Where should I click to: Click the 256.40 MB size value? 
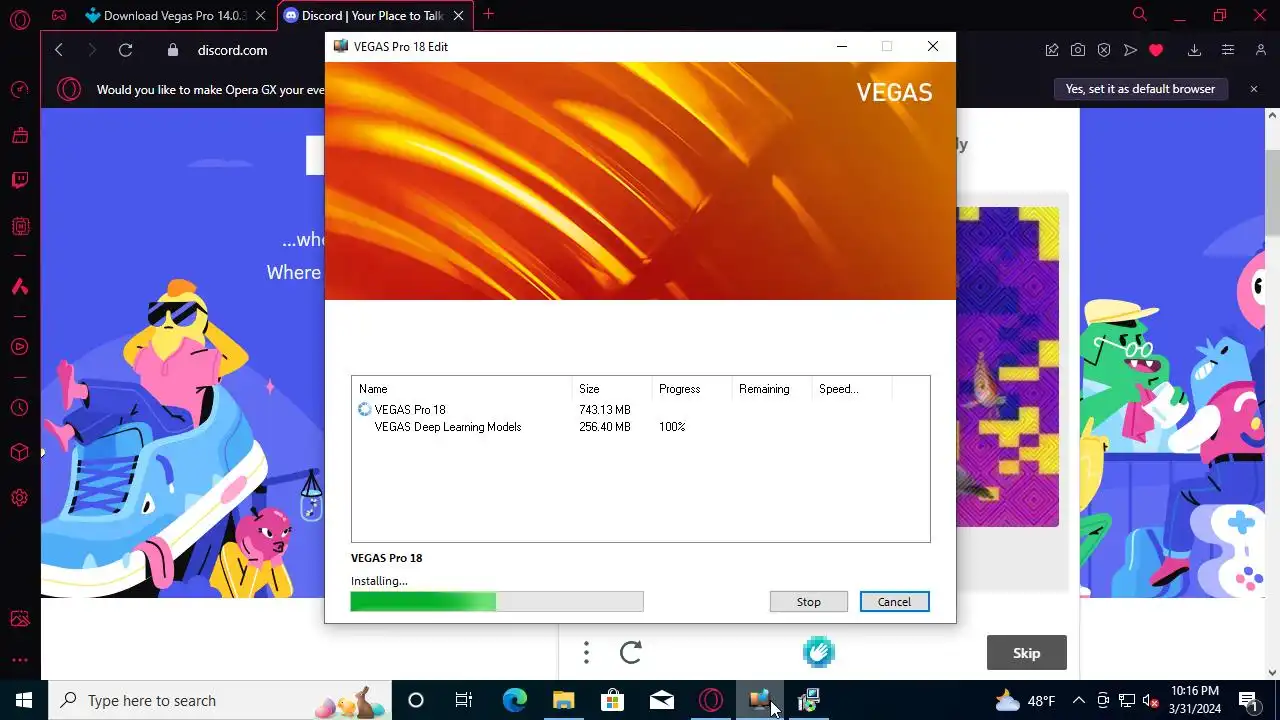604,427
